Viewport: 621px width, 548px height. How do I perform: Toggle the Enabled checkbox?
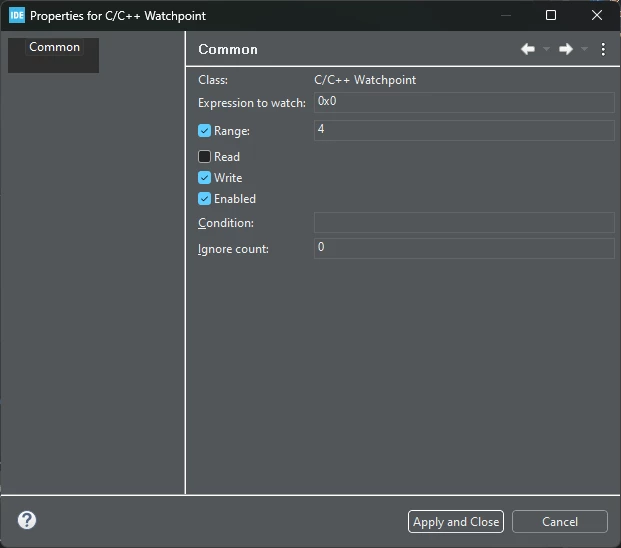(x=204, y=198)
